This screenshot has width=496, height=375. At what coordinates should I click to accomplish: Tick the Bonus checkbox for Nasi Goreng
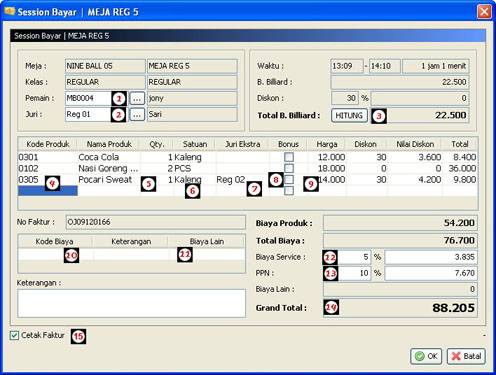click(x=289, y=168)
